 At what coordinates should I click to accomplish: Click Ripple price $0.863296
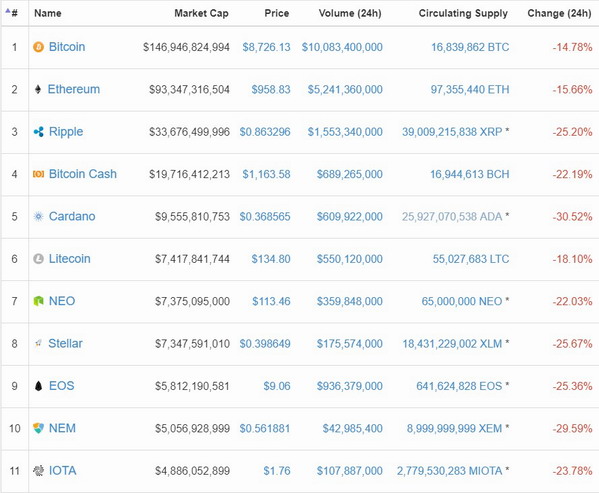click(x=265, y=132)
